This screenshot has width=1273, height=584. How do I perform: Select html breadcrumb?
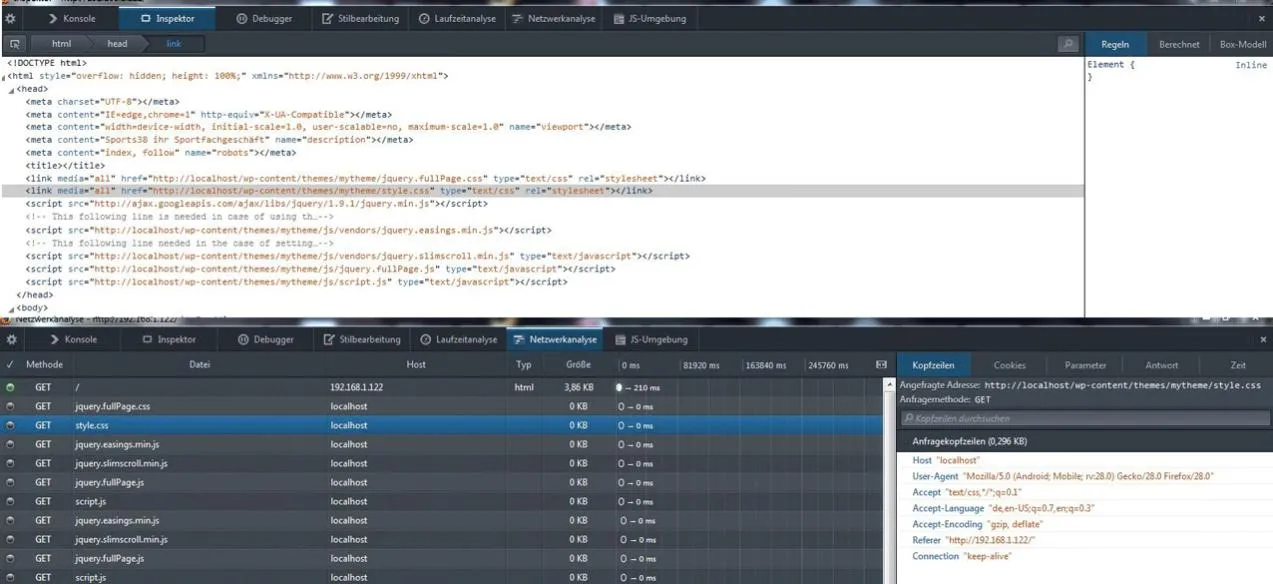[x=61, y=44]
